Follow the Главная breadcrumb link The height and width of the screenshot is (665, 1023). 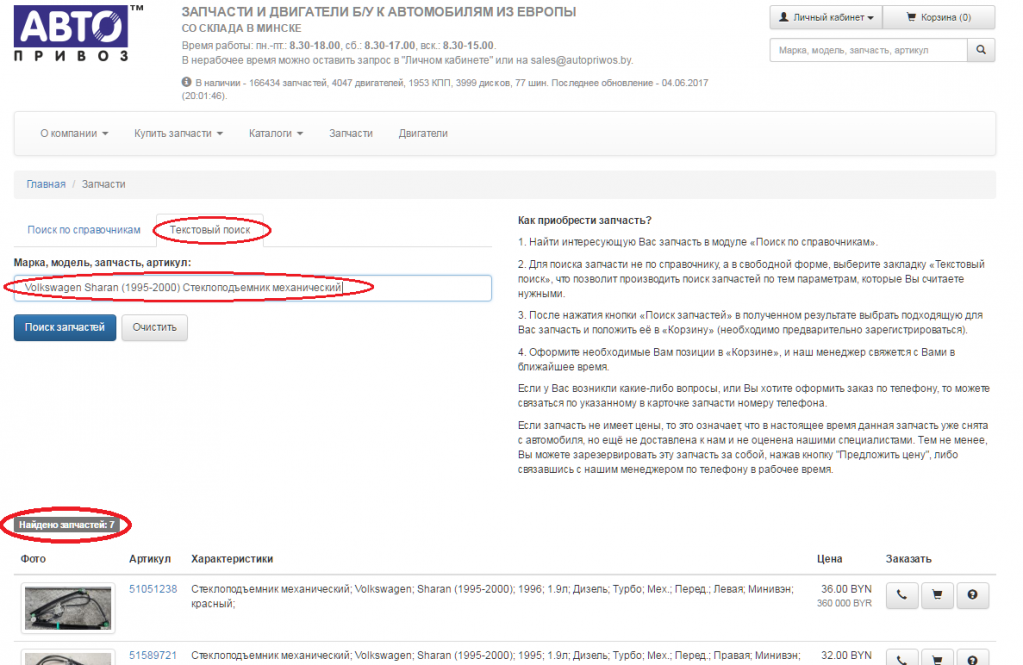coord(46,184)
